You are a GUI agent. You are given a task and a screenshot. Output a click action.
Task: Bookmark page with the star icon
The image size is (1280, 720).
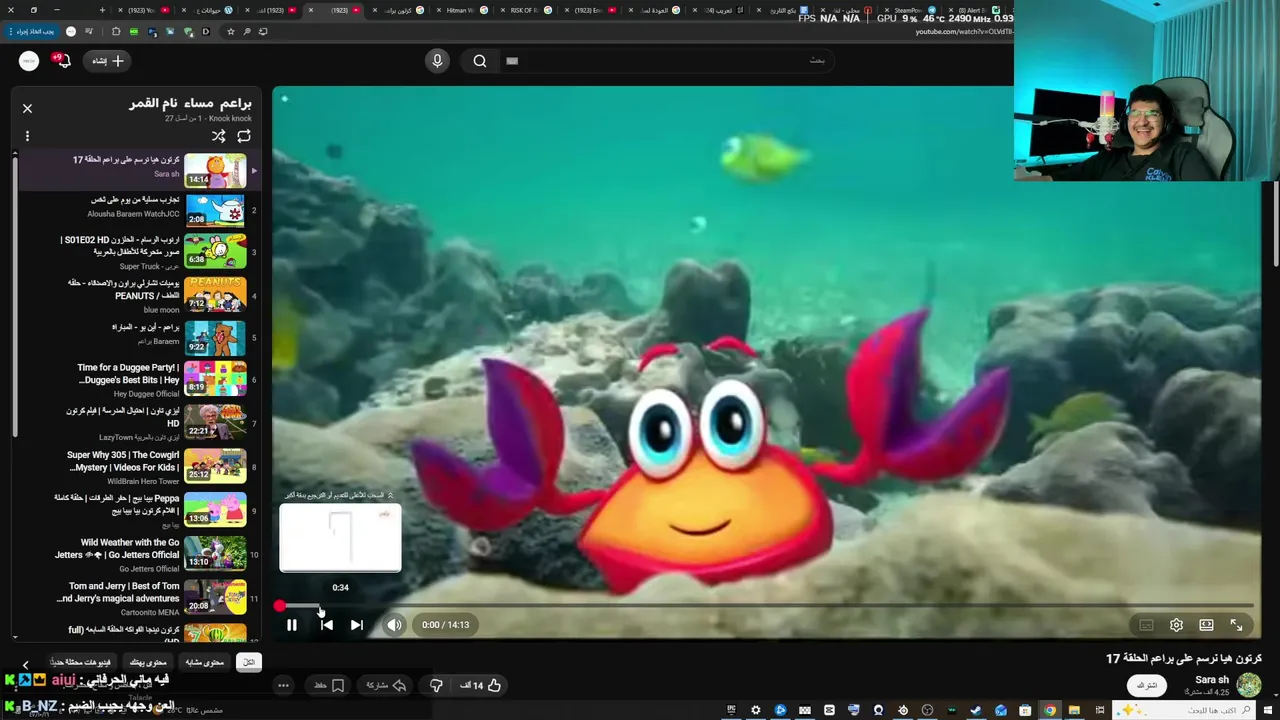pyautogui.click(x=230, y=31)
